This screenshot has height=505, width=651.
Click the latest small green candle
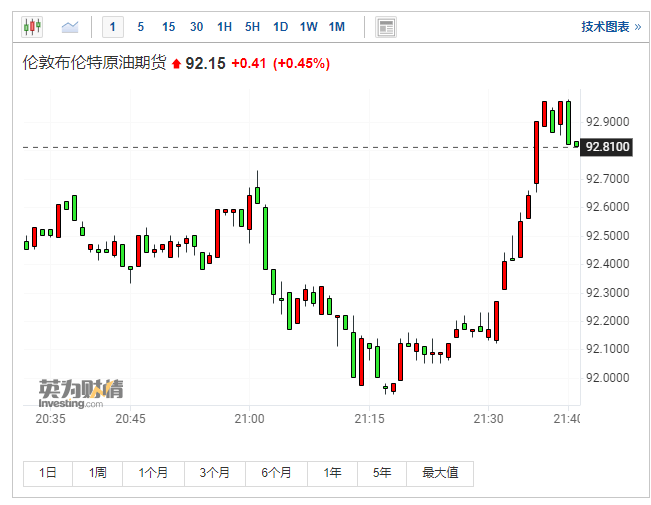[x=576, y=144]
